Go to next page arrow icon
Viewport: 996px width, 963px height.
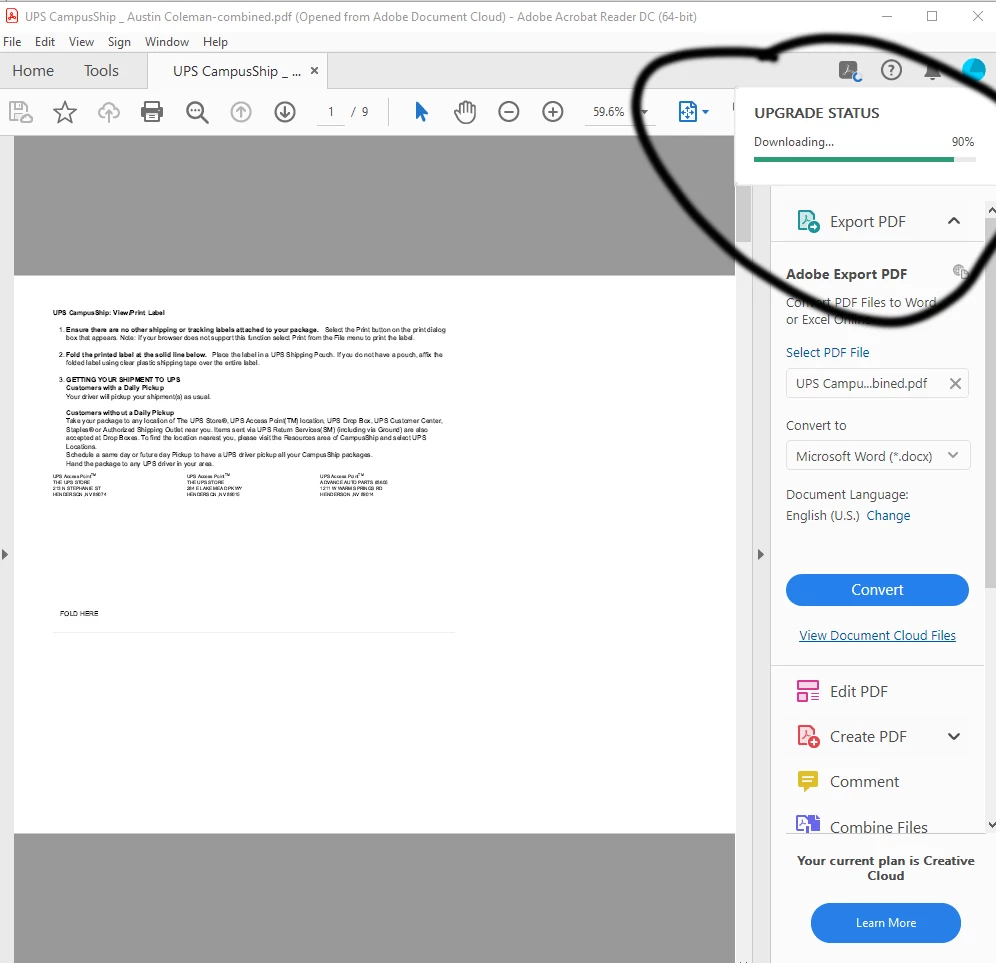(285, 112)
